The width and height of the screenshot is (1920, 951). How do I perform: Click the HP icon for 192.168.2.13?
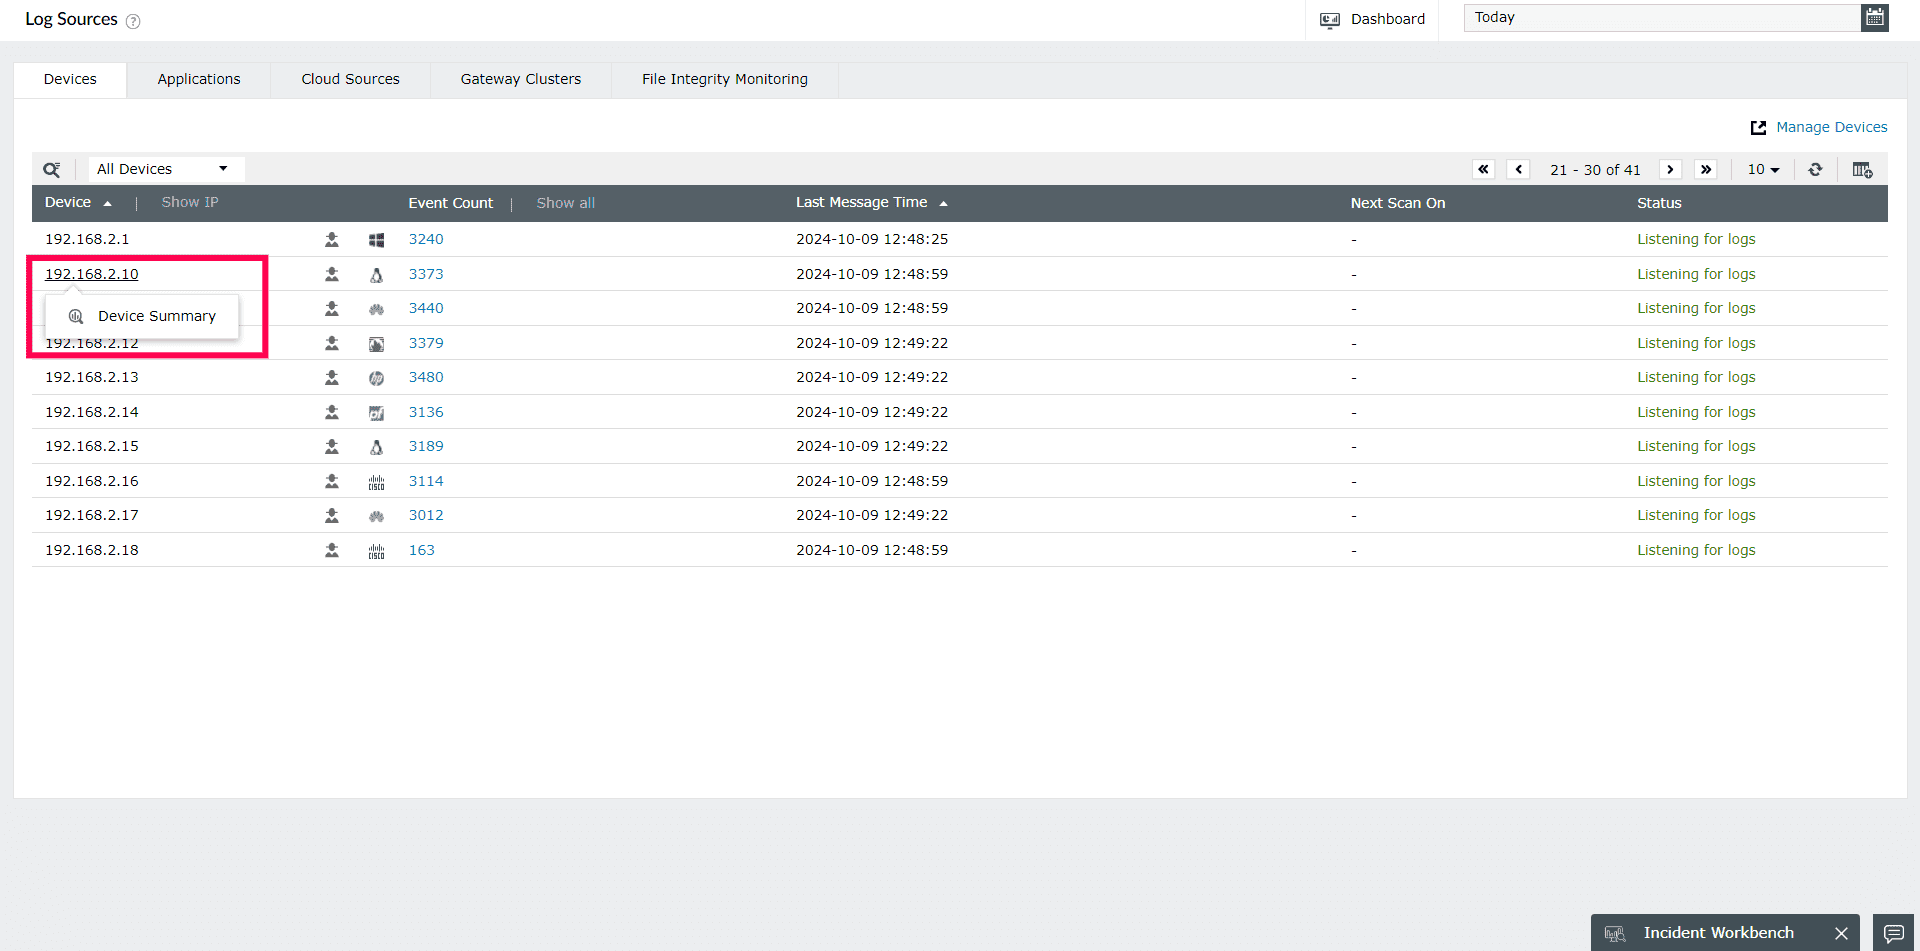click(x=376, y=378)
